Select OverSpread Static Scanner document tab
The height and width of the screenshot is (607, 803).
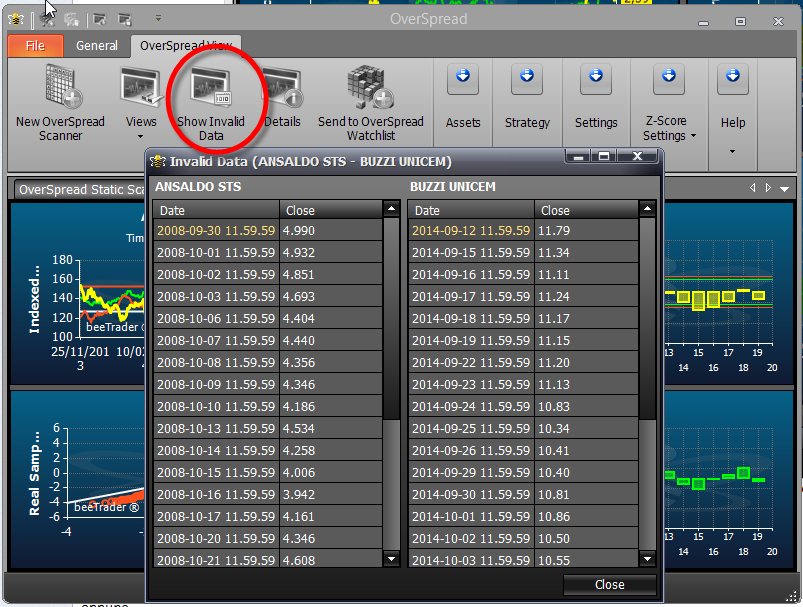point(80,190)
